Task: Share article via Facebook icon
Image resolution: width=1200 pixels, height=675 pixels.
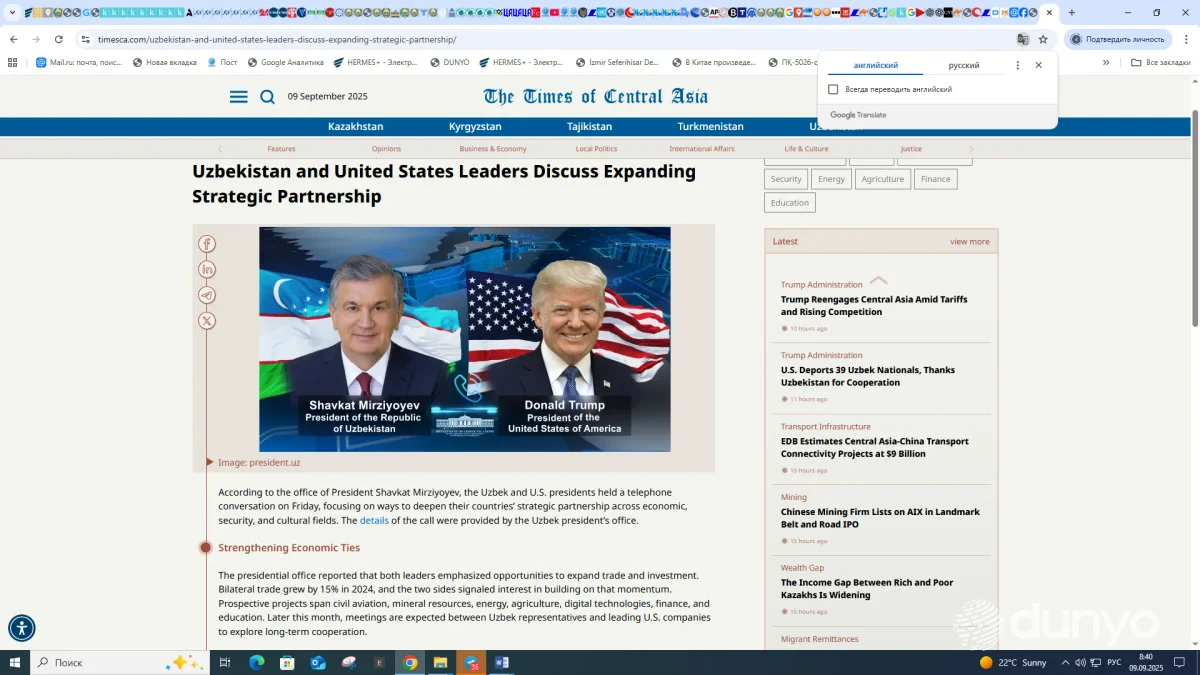Action: [x=207, y=244]
